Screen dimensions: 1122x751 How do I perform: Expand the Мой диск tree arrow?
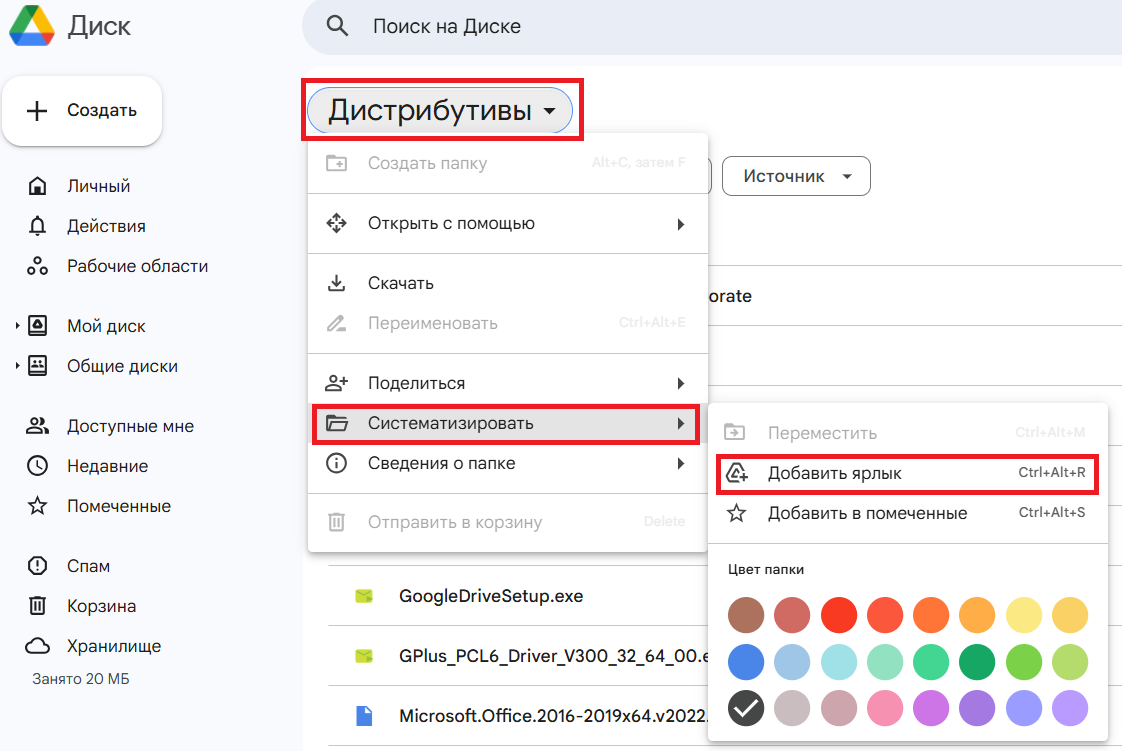coord(17,326)
